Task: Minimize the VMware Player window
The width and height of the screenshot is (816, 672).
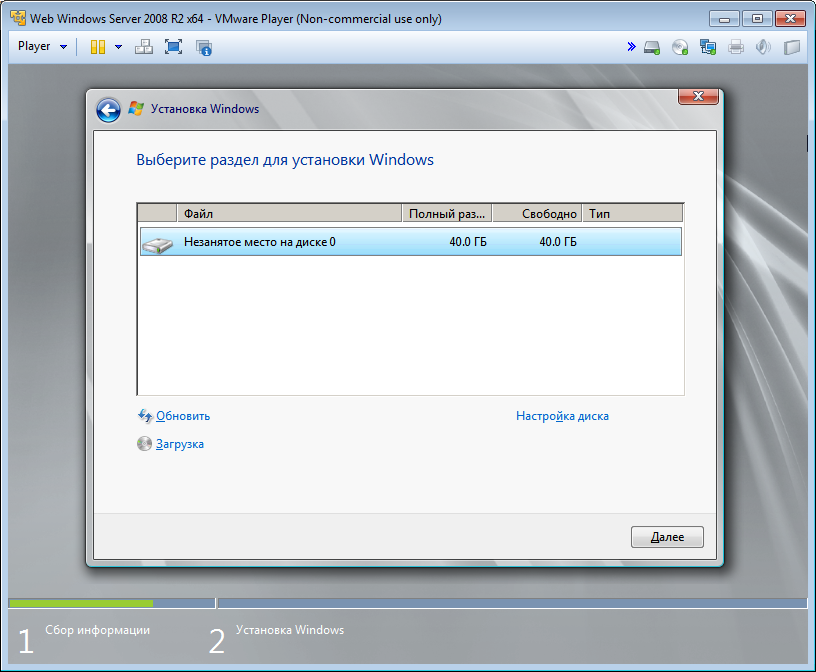Action: pyautogui.click(x=724, y=19)
